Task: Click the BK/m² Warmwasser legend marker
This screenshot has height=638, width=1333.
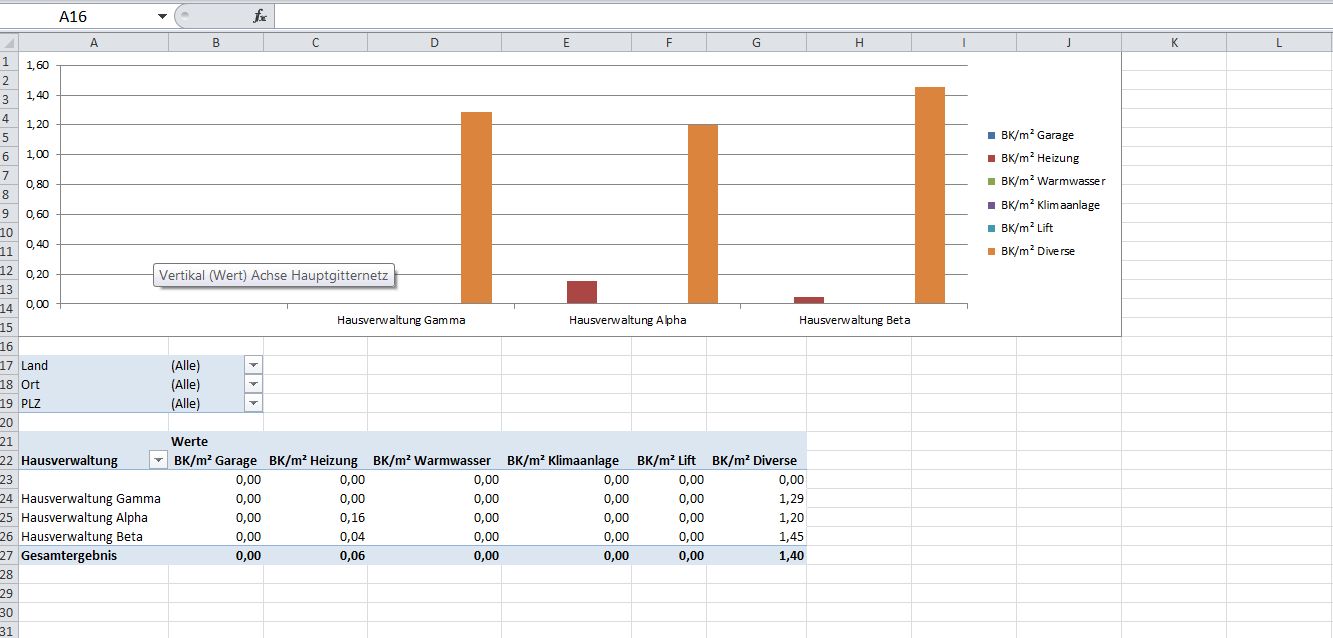Action: click(x=991, y=181)
